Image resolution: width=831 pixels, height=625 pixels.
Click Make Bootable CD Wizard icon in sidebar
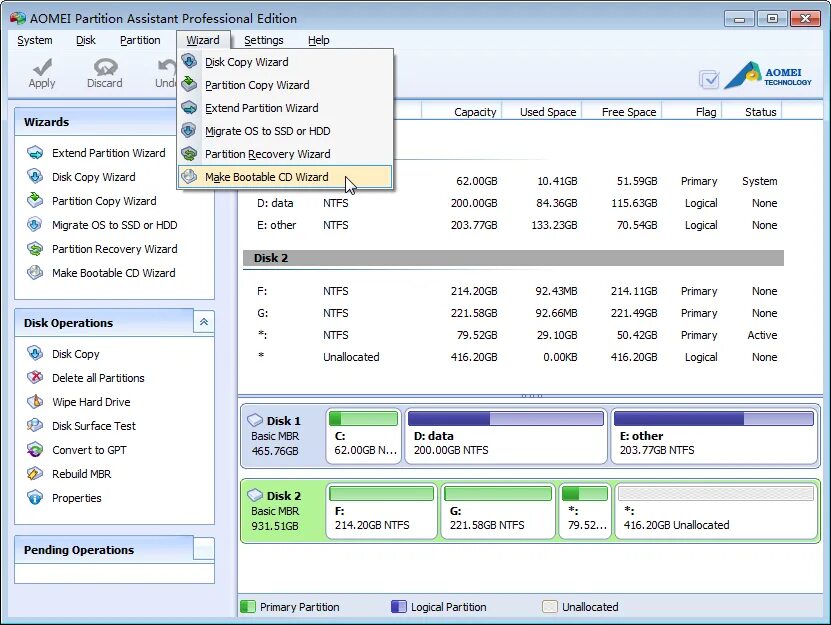click(x=35, y=272)
